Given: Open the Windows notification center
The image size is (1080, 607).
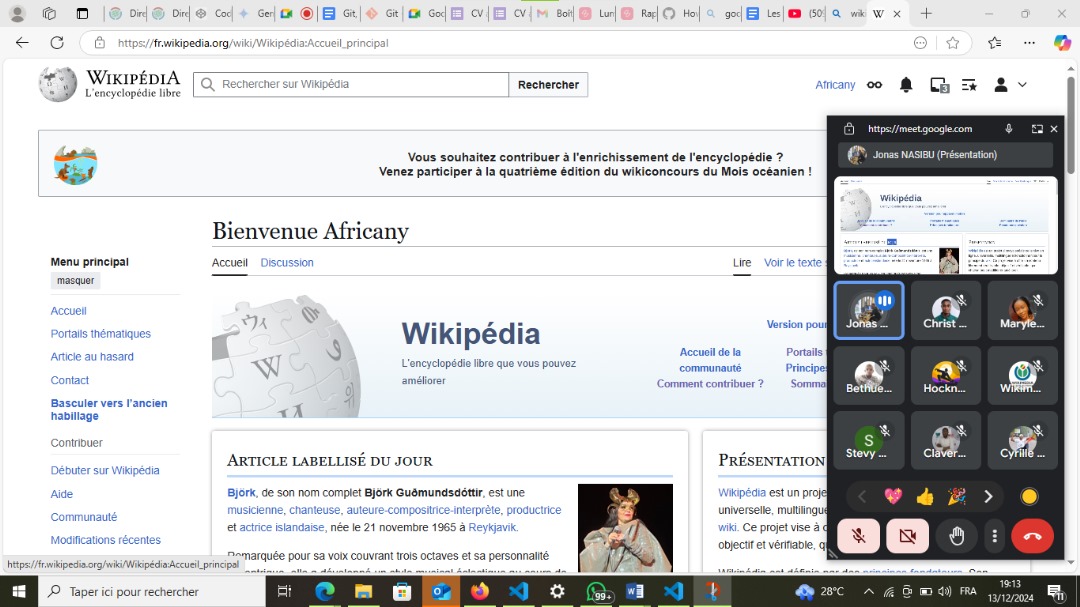Looking at the screenshot, I should pyautogui.click(x=1055, y=591).
